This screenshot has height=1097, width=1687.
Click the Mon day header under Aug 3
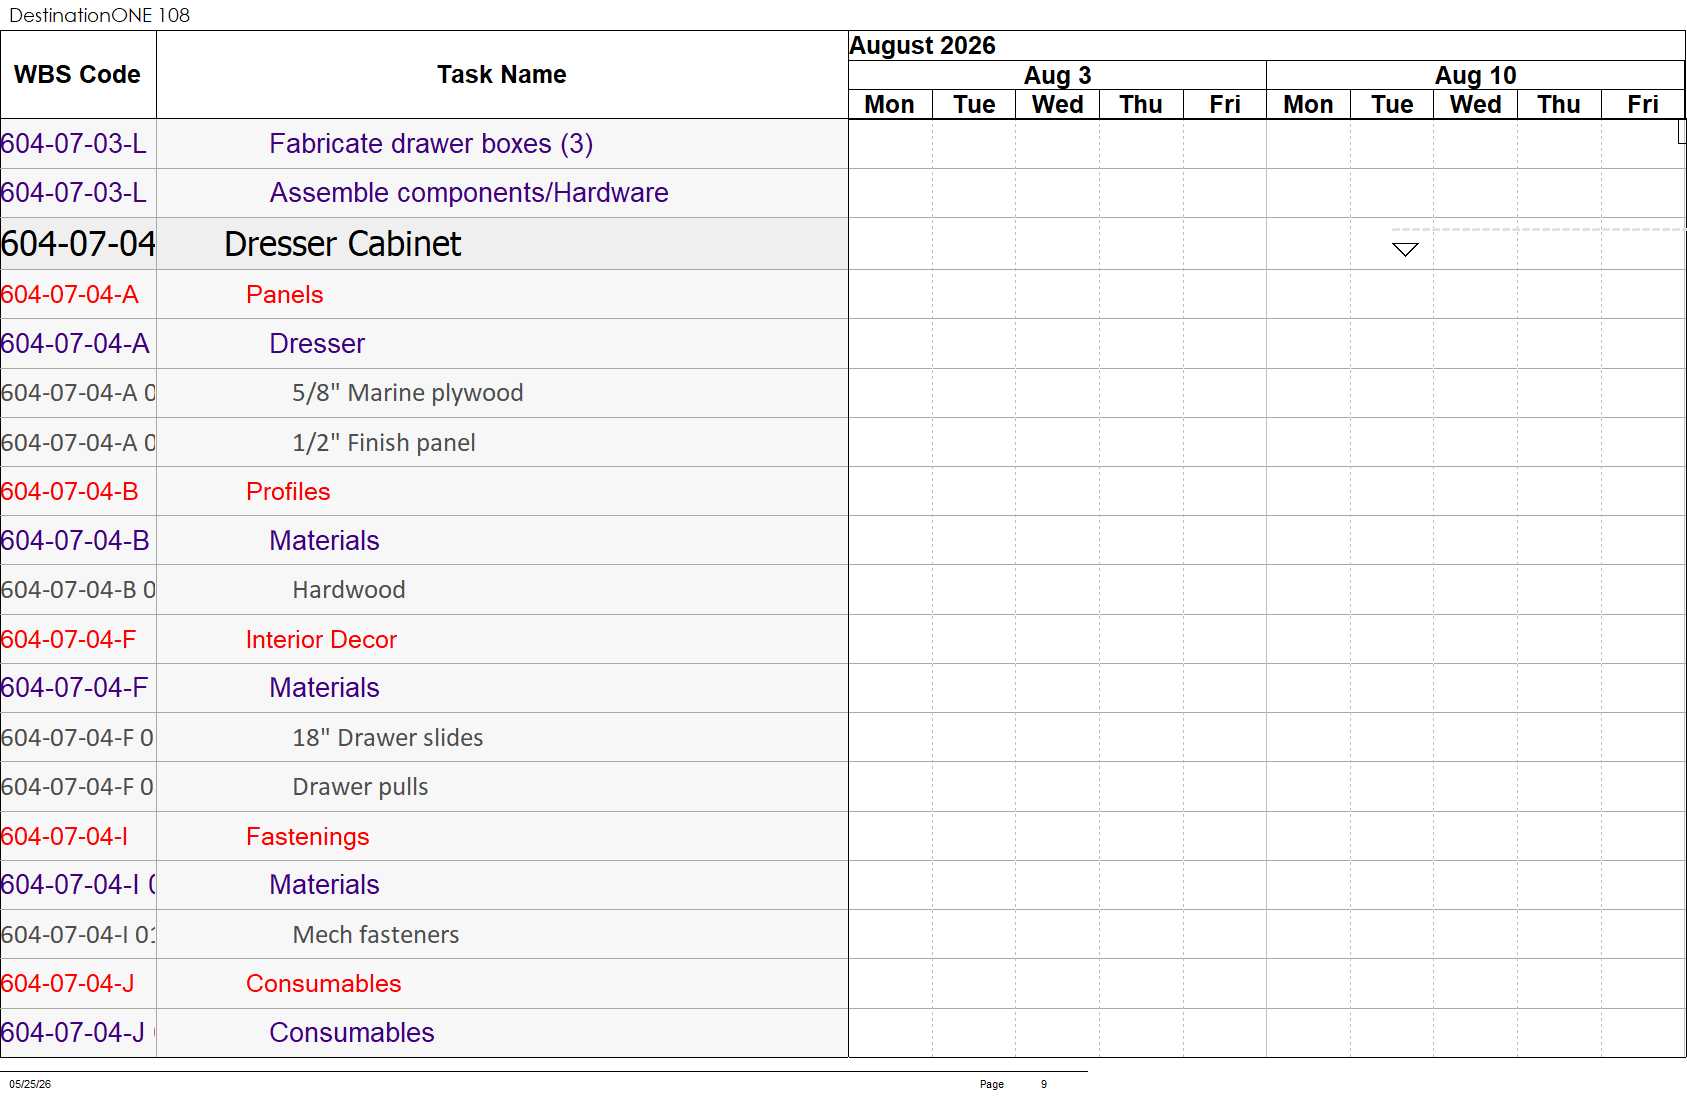tap(890, 105)
